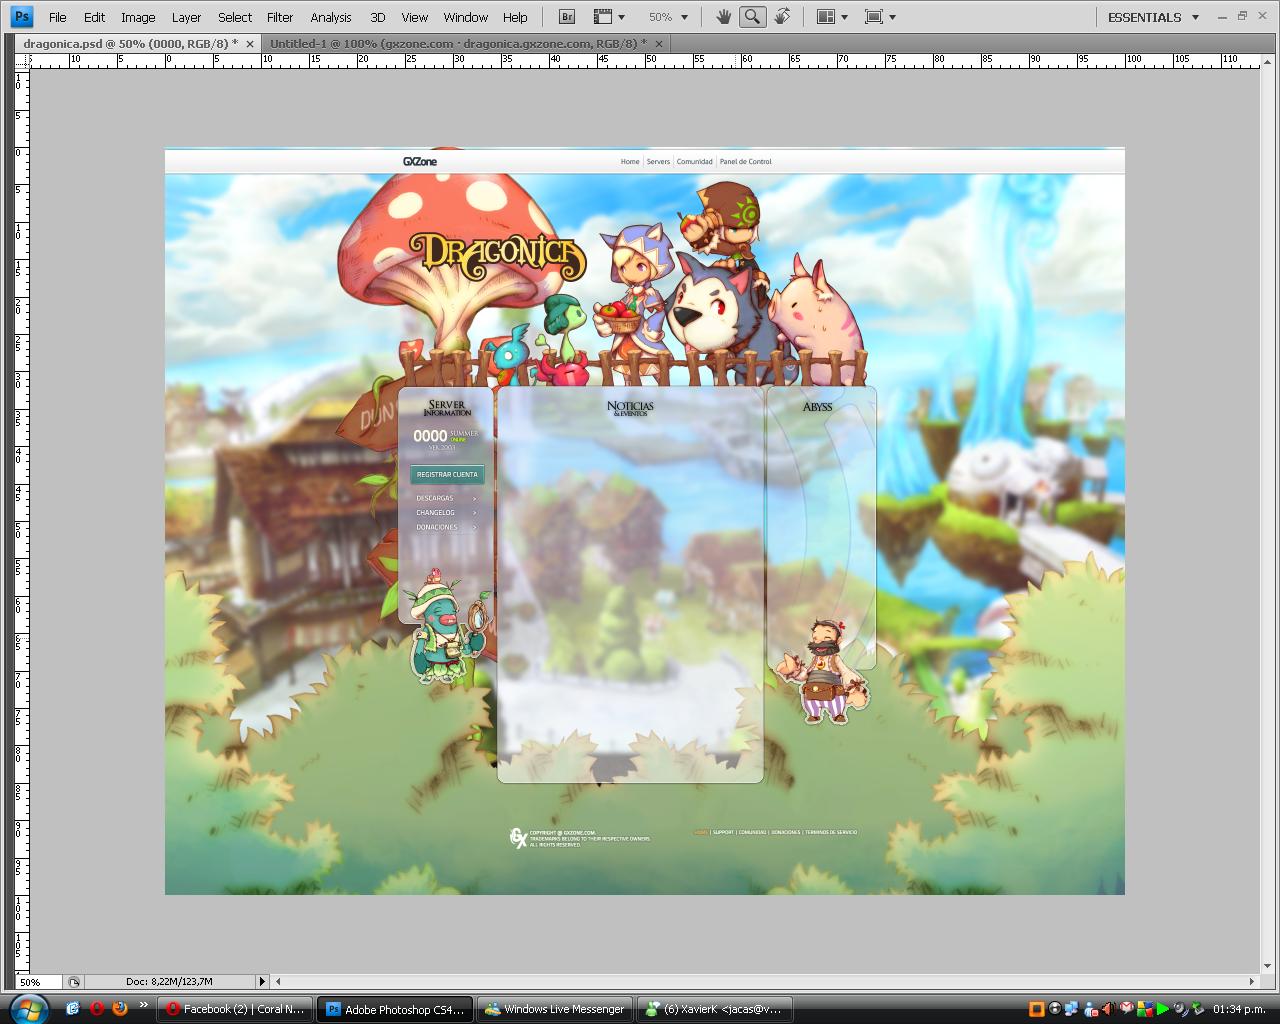
Task: Click the GX footer logo on the canvas
Action: click(x=518, y=838)
